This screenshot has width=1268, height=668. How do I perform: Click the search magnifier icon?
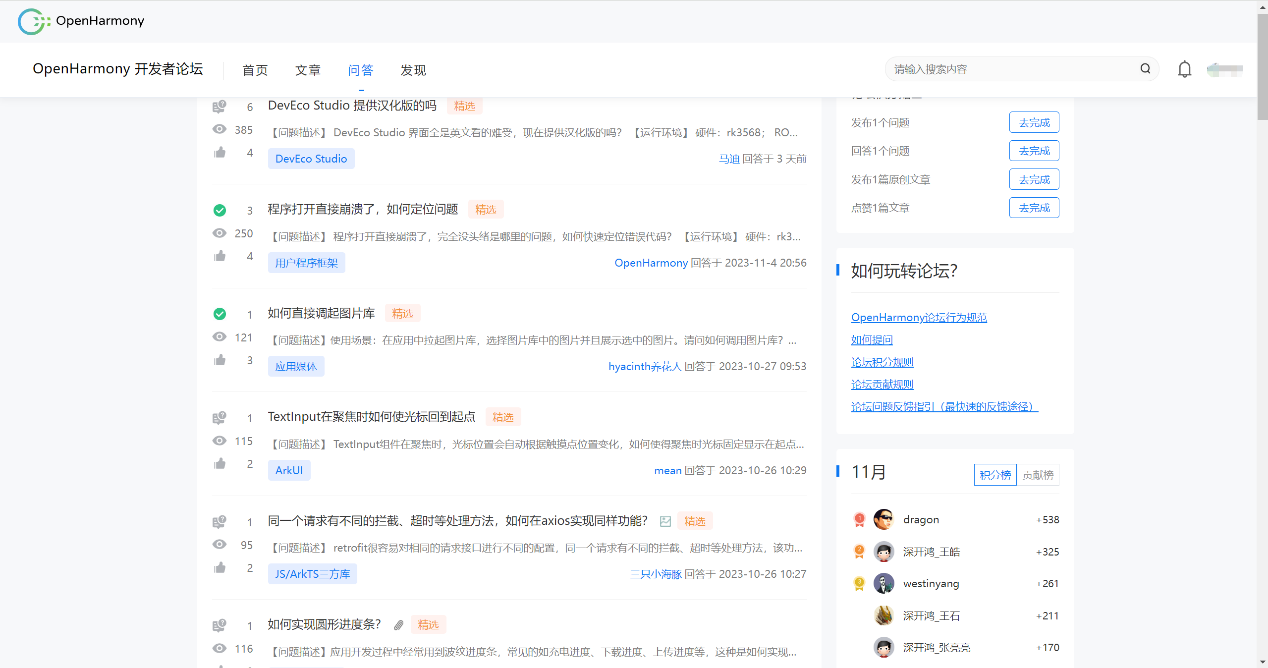(1145, 69)
